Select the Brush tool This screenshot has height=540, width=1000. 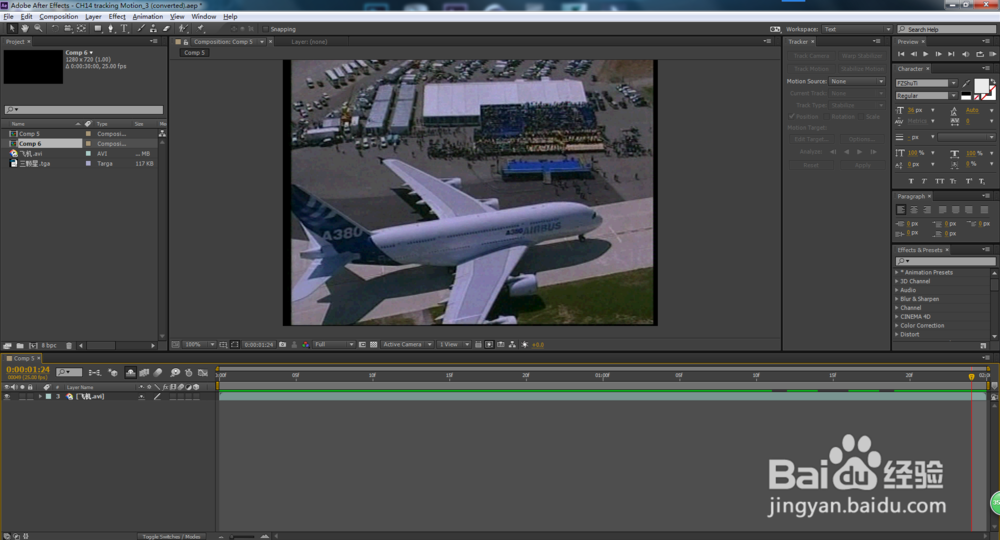pos(141,29)
